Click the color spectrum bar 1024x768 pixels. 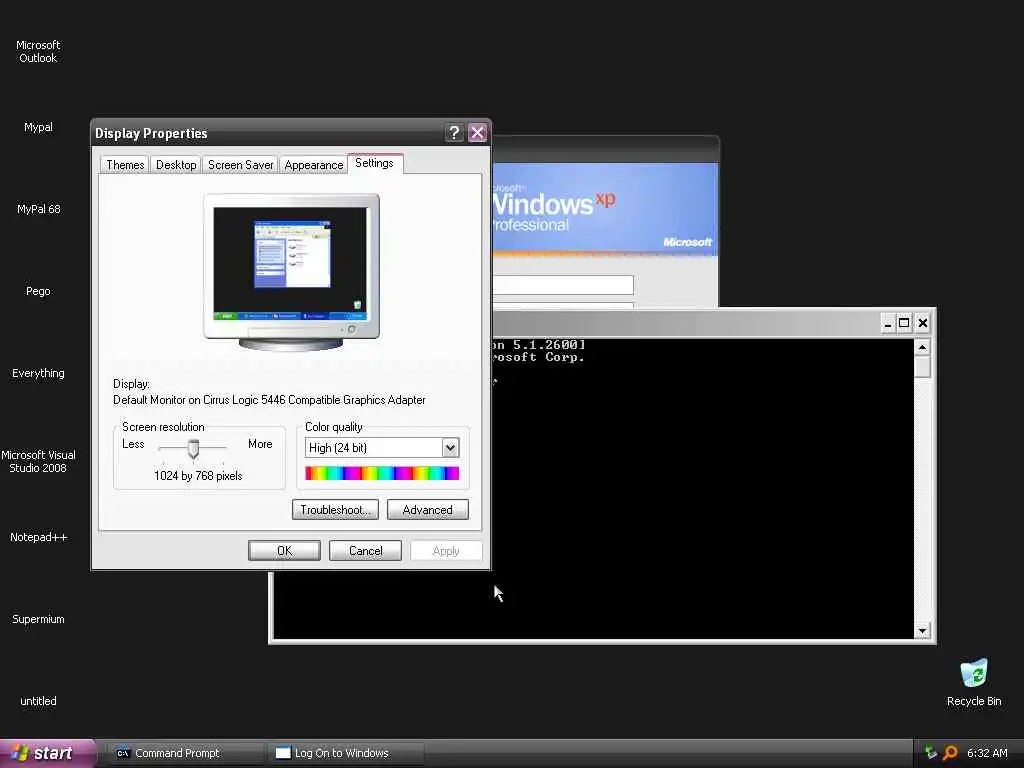(382, 473)
